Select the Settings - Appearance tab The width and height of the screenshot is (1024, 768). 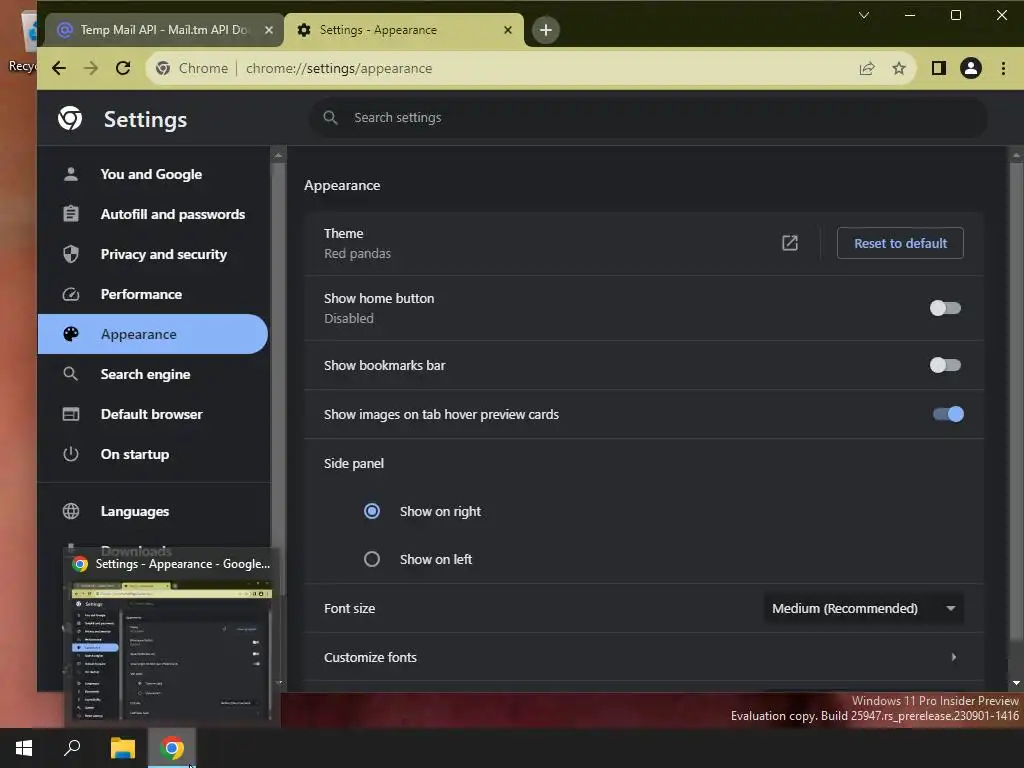tap(404, 30)
